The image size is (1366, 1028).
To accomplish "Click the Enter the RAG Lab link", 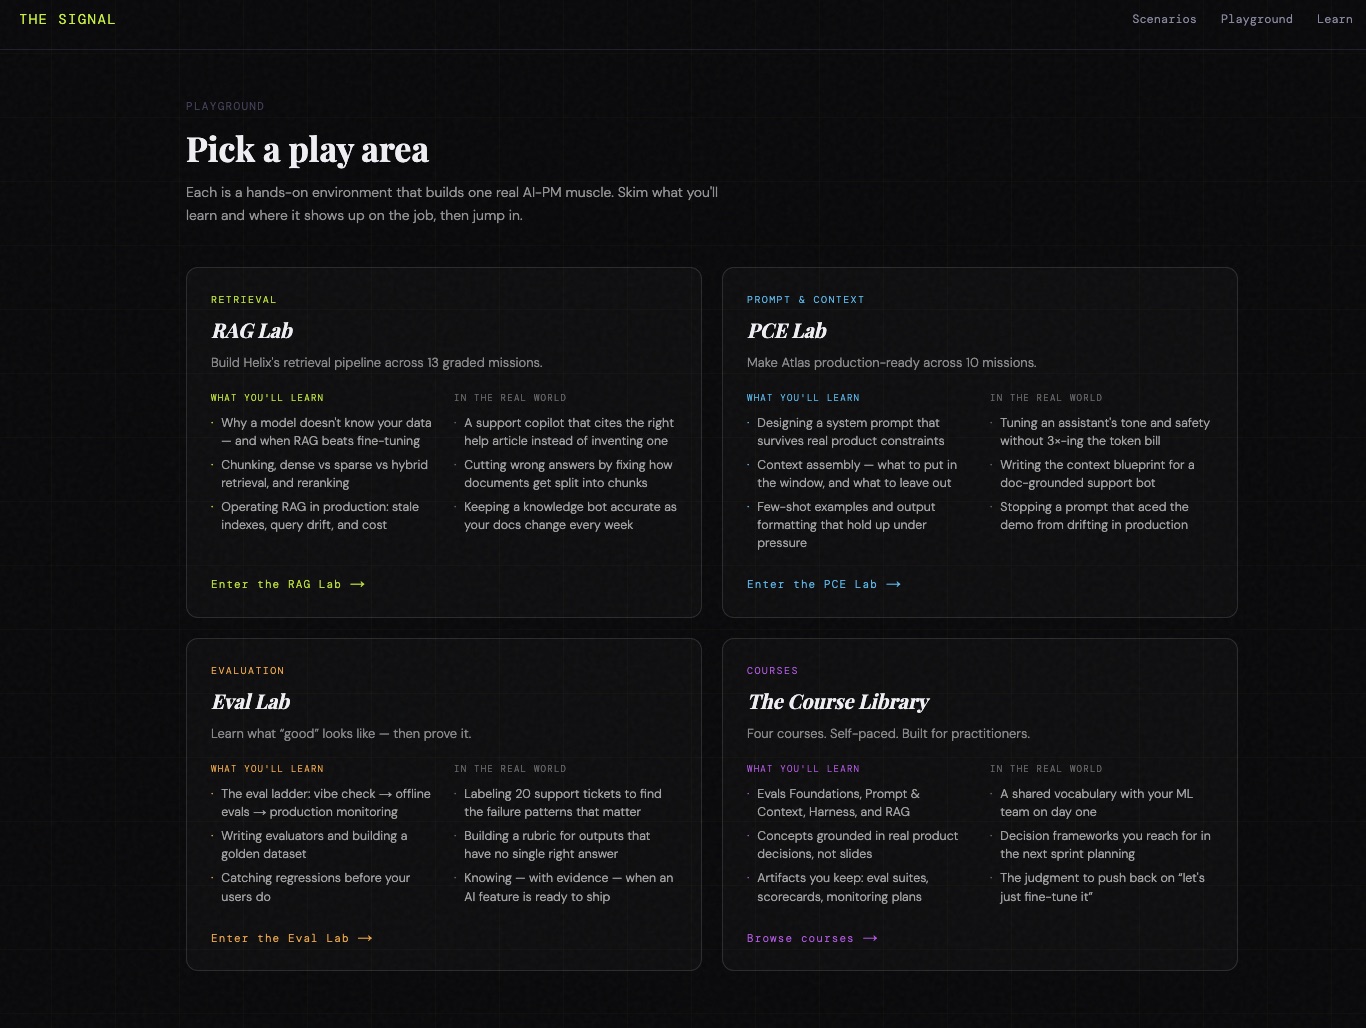I will click(x=288, y=584).
